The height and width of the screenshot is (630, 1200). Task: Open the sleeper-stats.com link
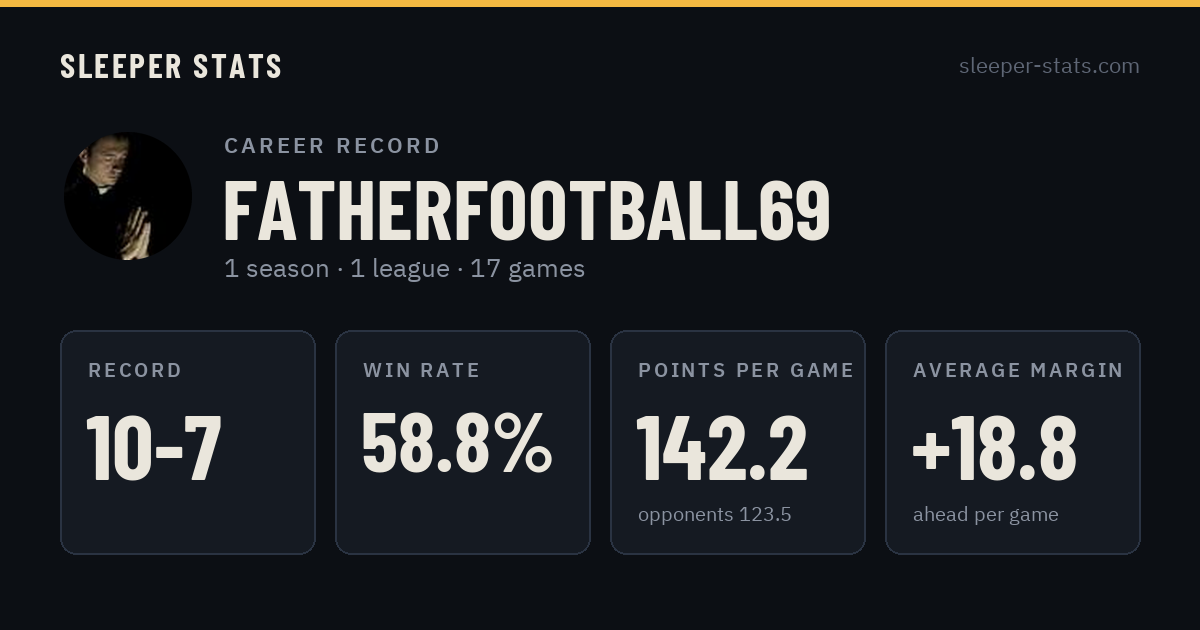1049,66
